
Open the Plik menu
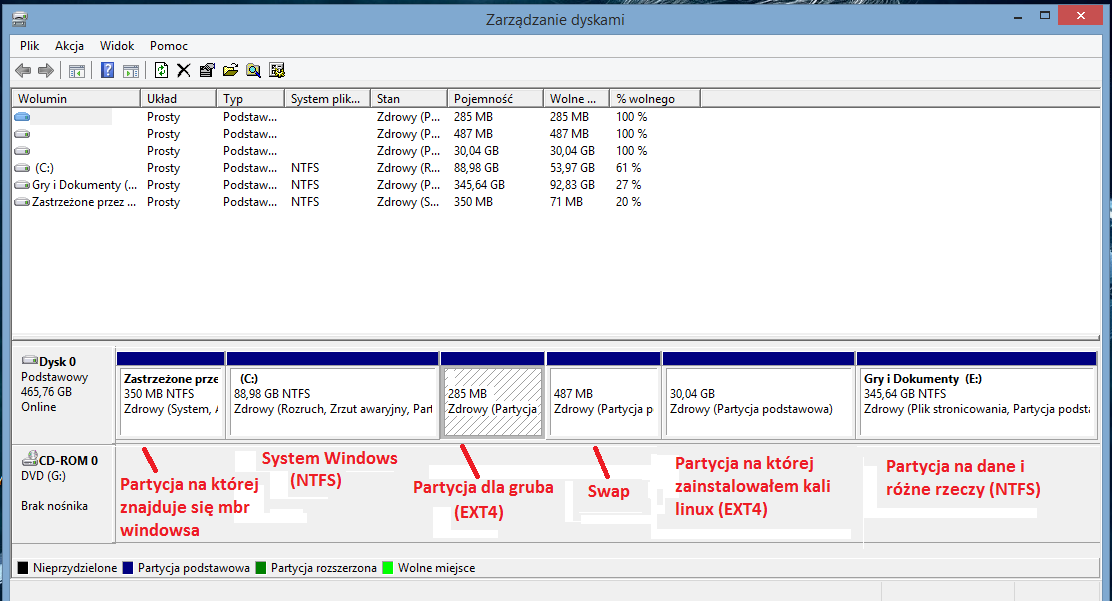click(x=29, y=45)
